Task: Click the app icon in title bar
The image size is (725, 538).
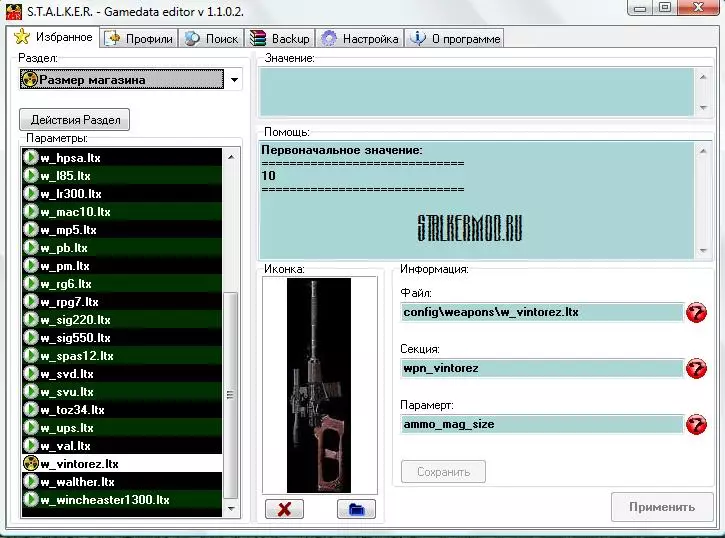Action: (14, 12)
